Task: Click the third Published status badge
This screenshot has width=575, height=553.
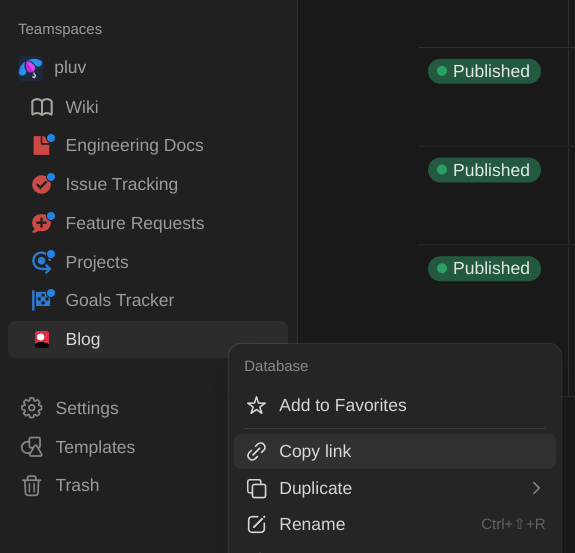Action: click(484, 268)
